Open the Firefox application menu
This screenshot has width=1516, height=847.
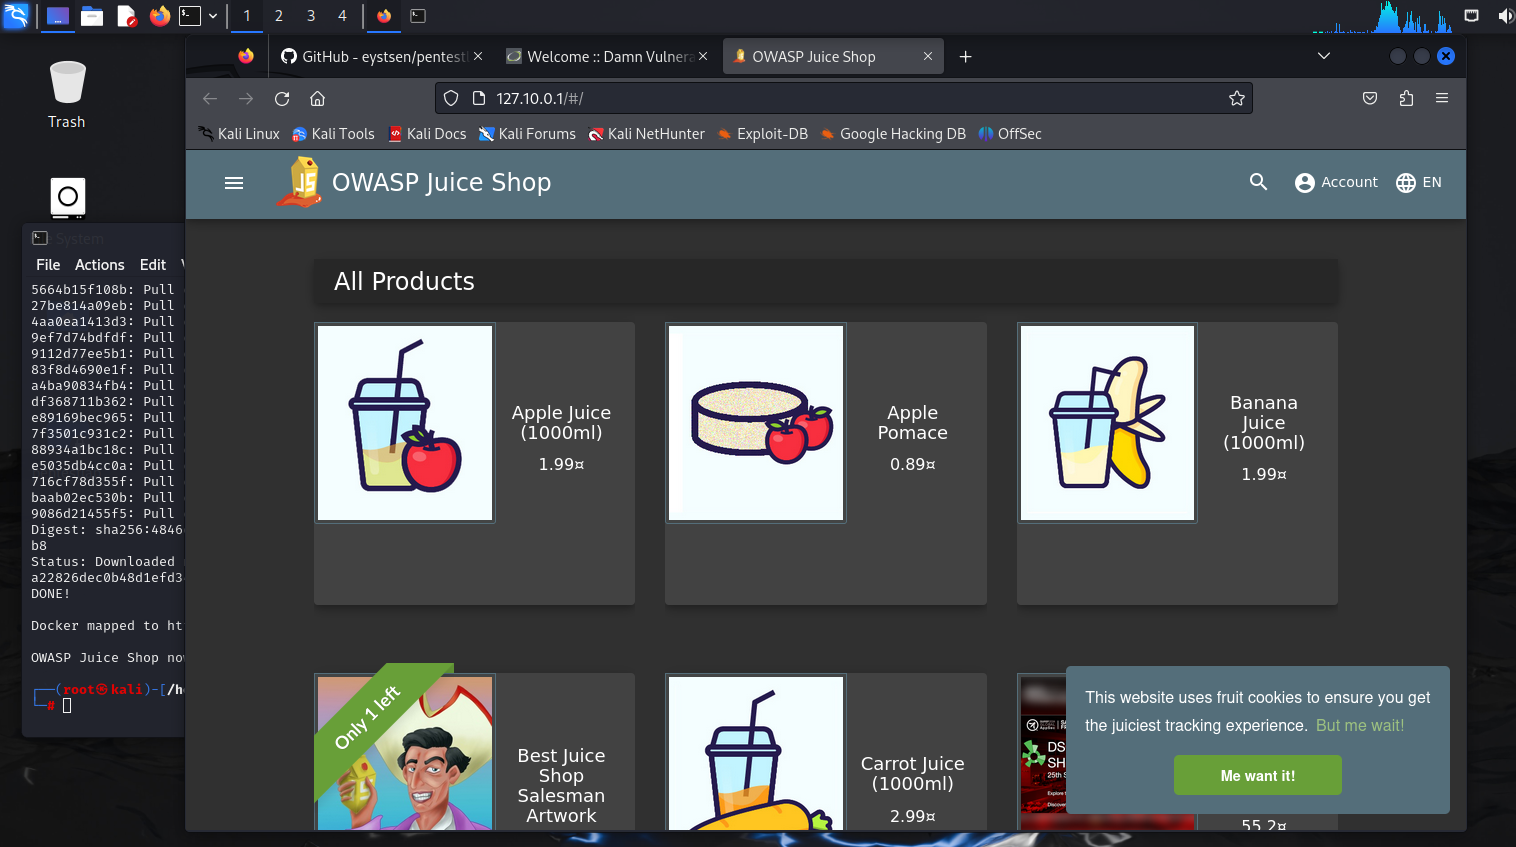point(1442,98)
